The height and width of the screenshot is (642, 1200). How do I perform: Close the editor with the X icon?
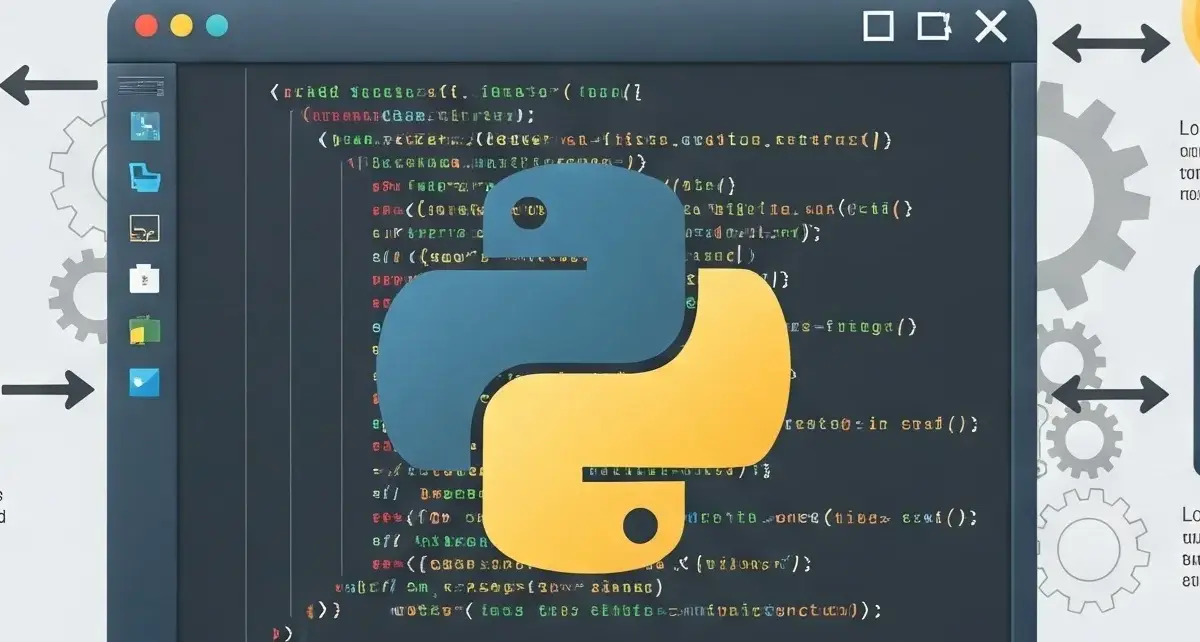(990, 26)
